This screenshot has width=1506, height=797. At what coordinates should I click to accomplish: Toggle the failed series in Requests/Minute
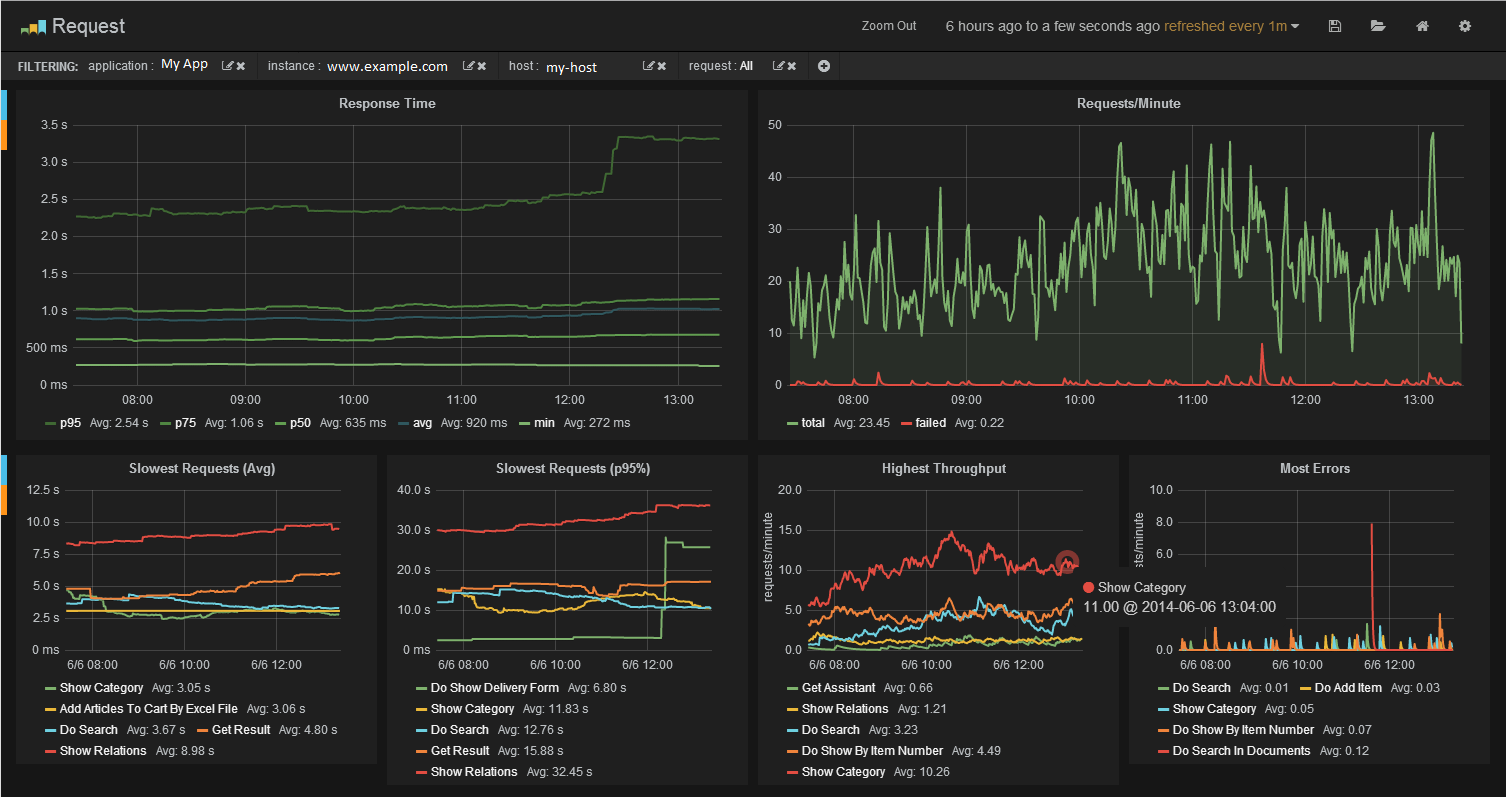point(930,423)
